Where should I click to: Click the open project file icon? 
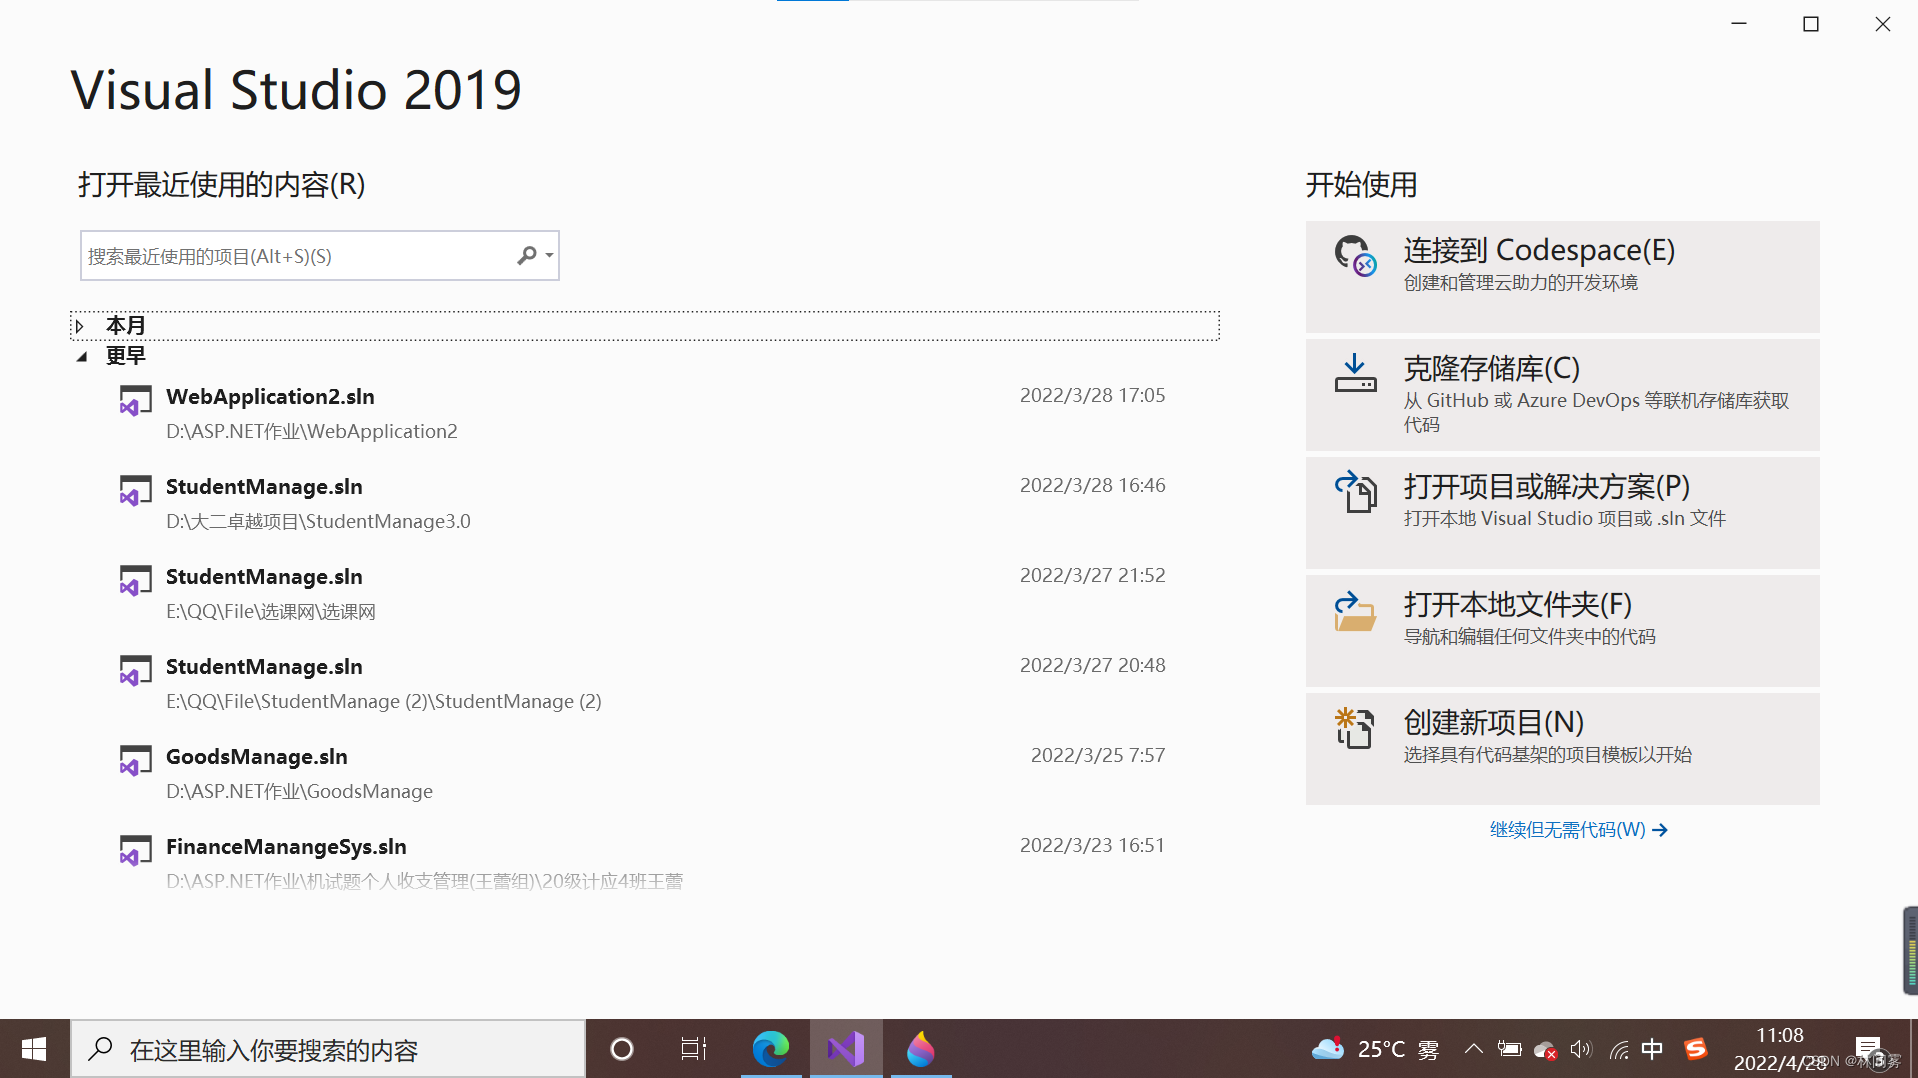pos(1355,491)
